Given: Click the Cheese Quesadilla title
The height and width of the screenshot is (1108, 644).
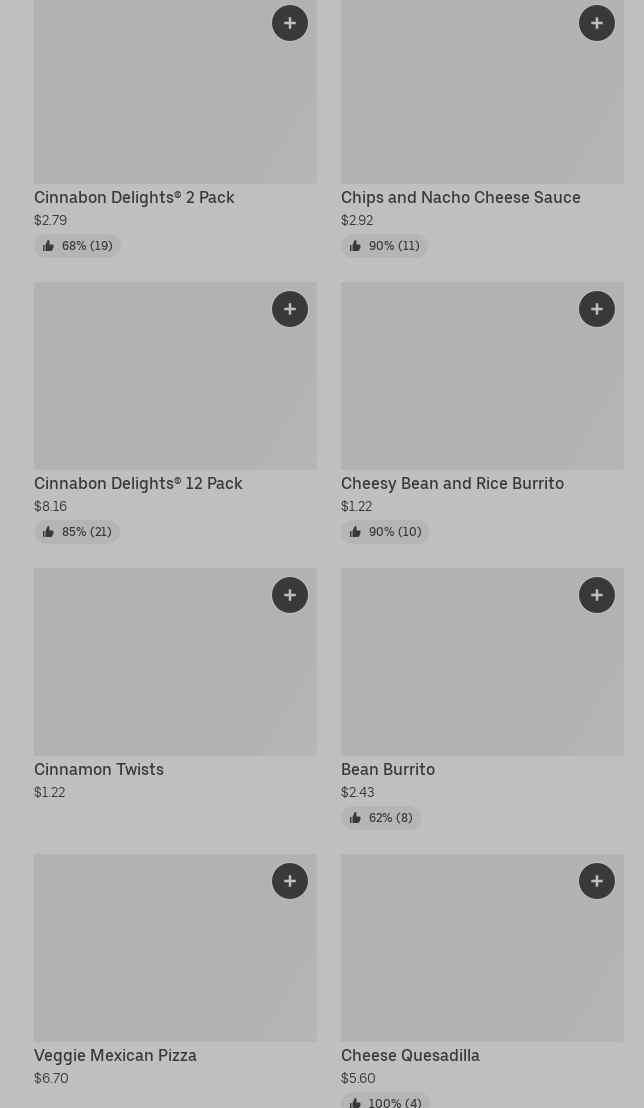Looking at the screenshot, I should [410, 1055].
